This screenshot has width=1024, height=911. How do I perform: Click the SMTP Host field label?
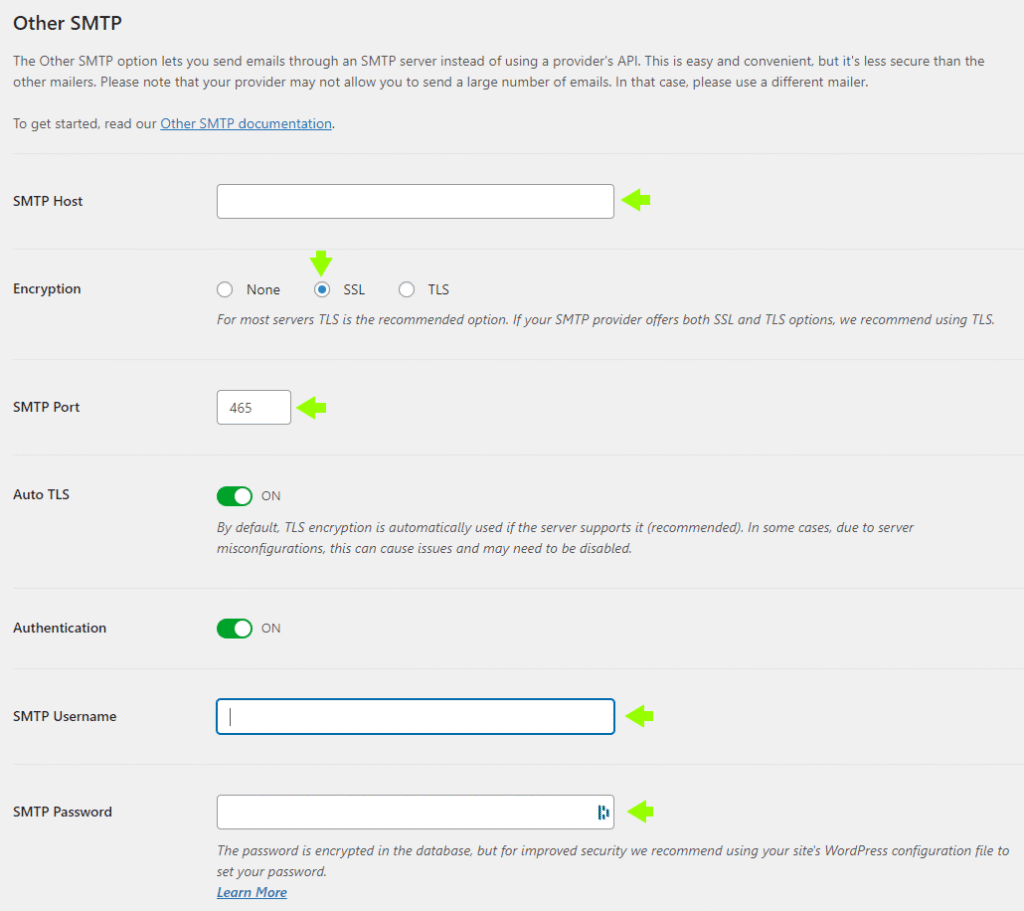tap(48, 201)
